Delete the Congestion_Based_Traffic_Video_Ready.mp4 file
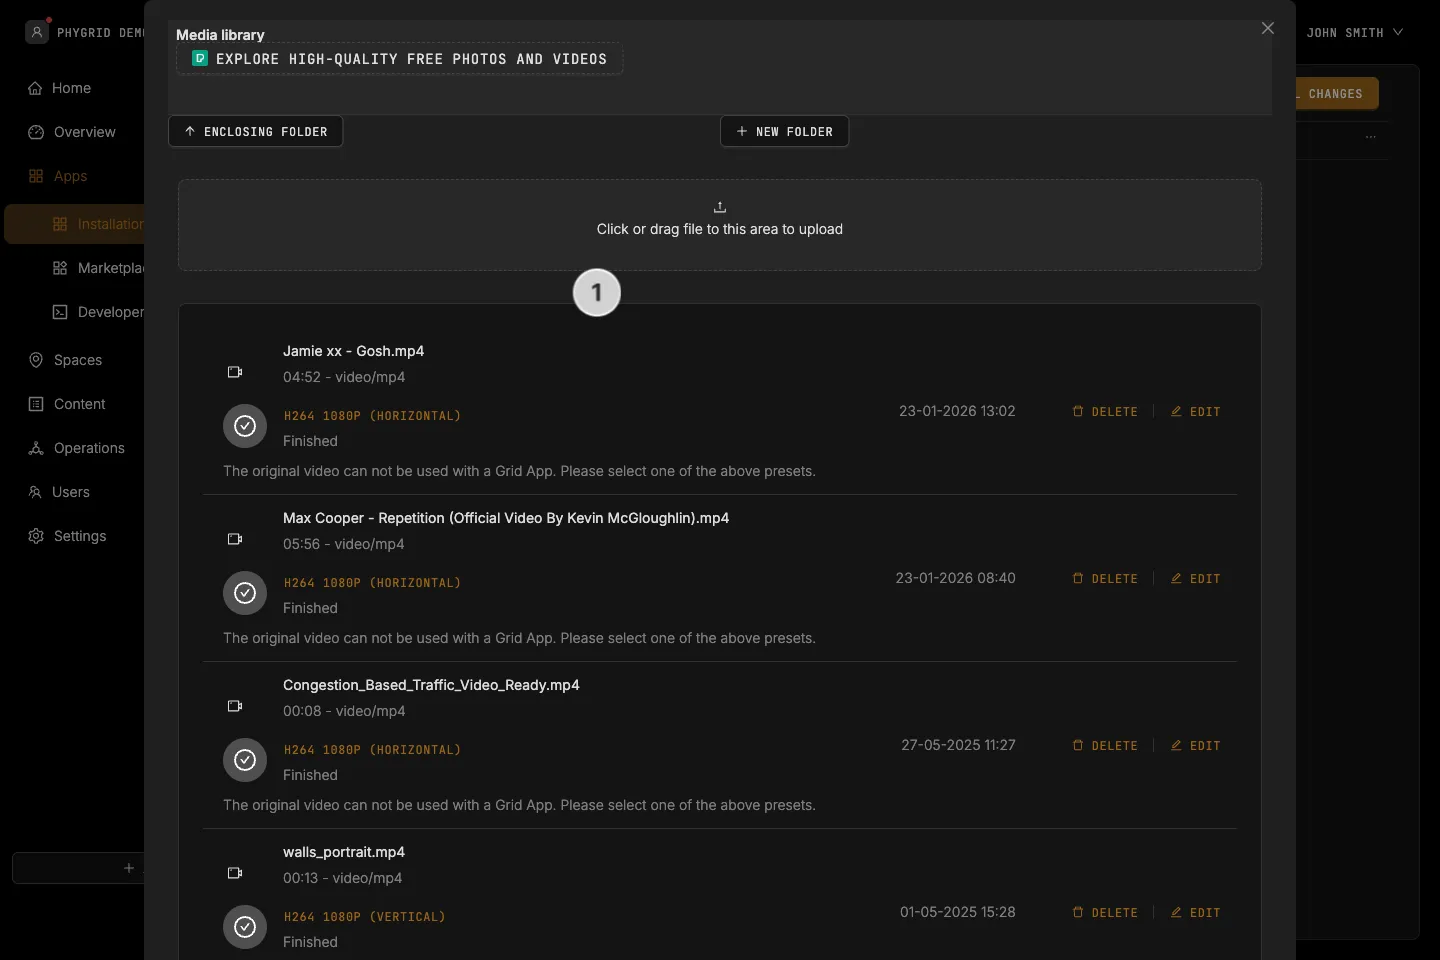Image resolution: width=1440 pixels, height=960 pixels. point(1105,746)
